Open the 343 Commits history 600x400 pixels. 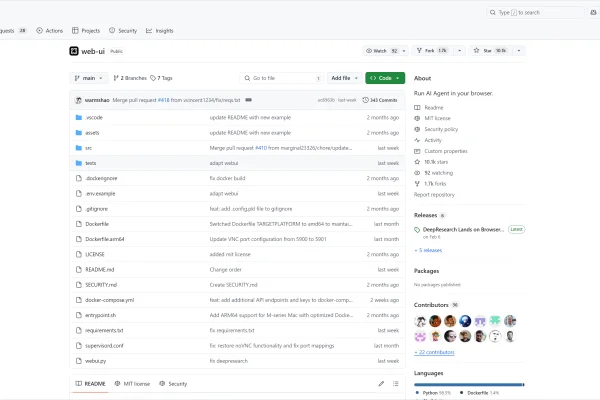coord(380,100)
